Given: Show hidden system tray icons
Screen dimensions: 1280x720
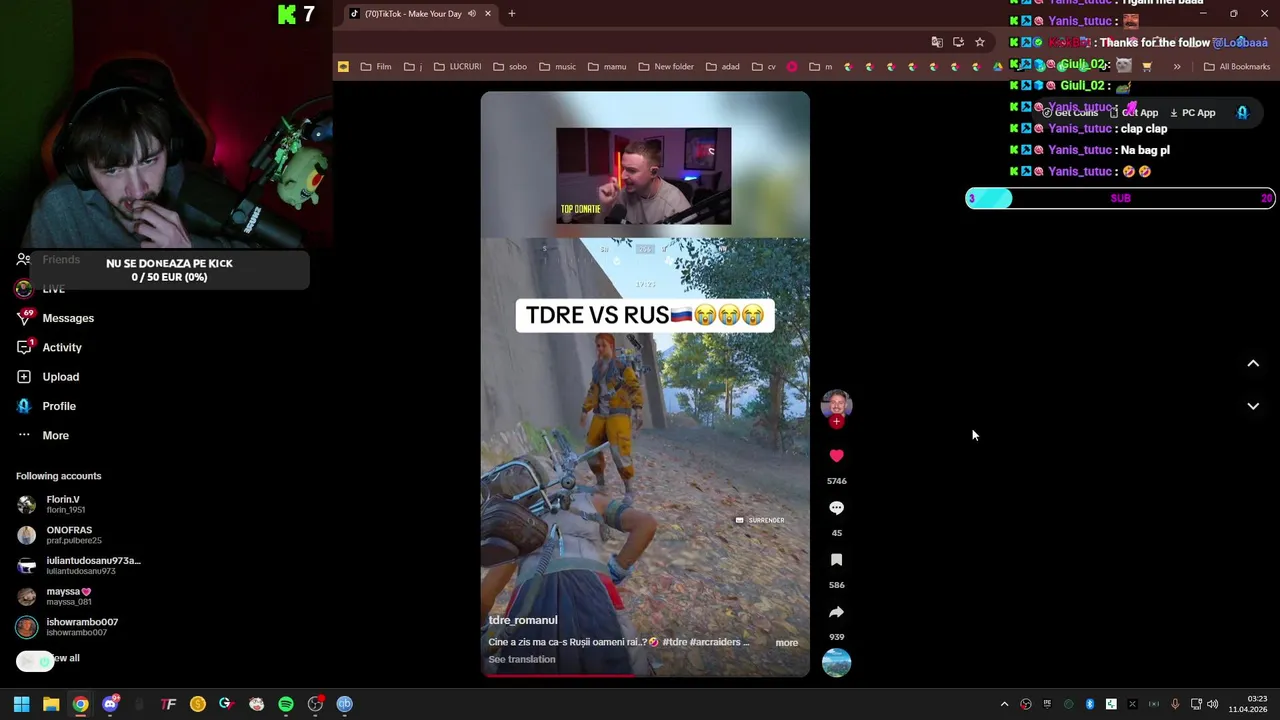Looking at the screenshot, I should [1004, 704].
